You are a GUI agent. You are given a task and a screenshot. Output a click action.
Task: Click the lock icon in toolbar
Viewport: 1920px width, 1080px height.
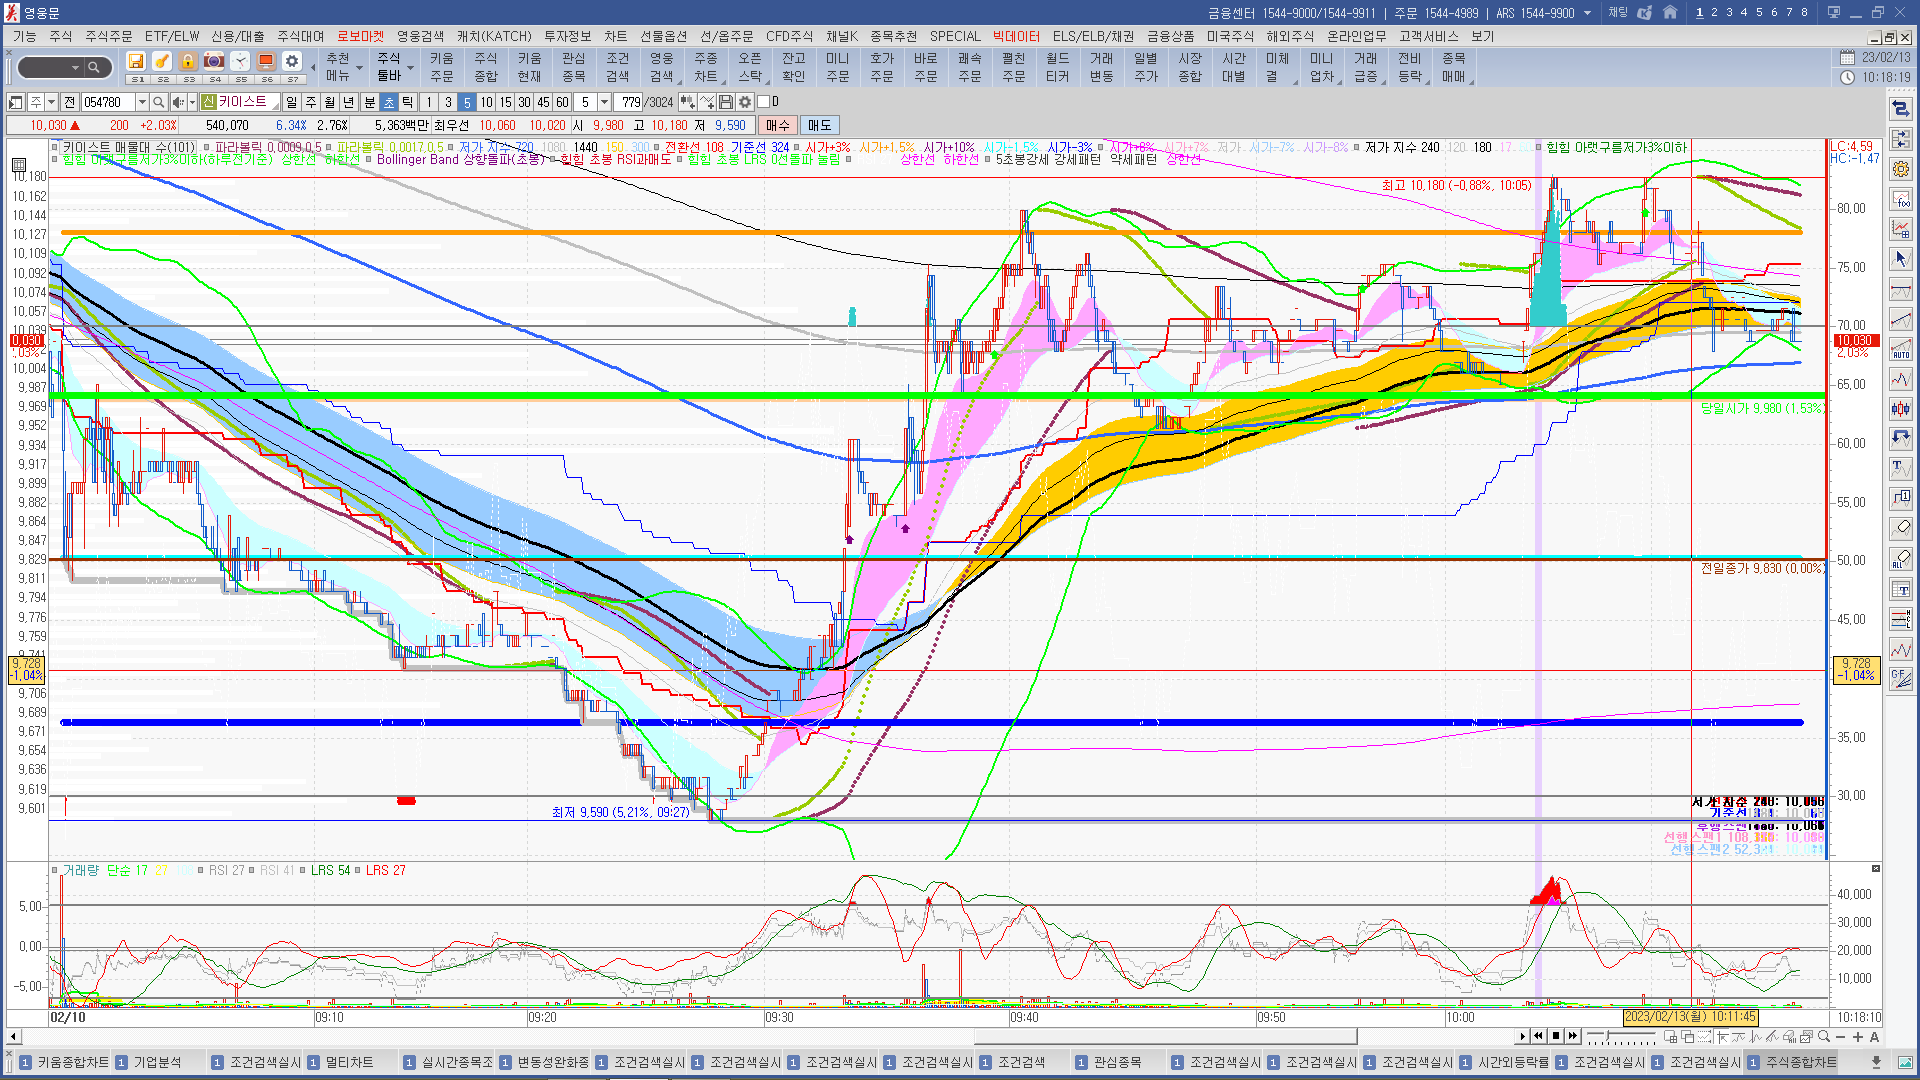point(188,62)
